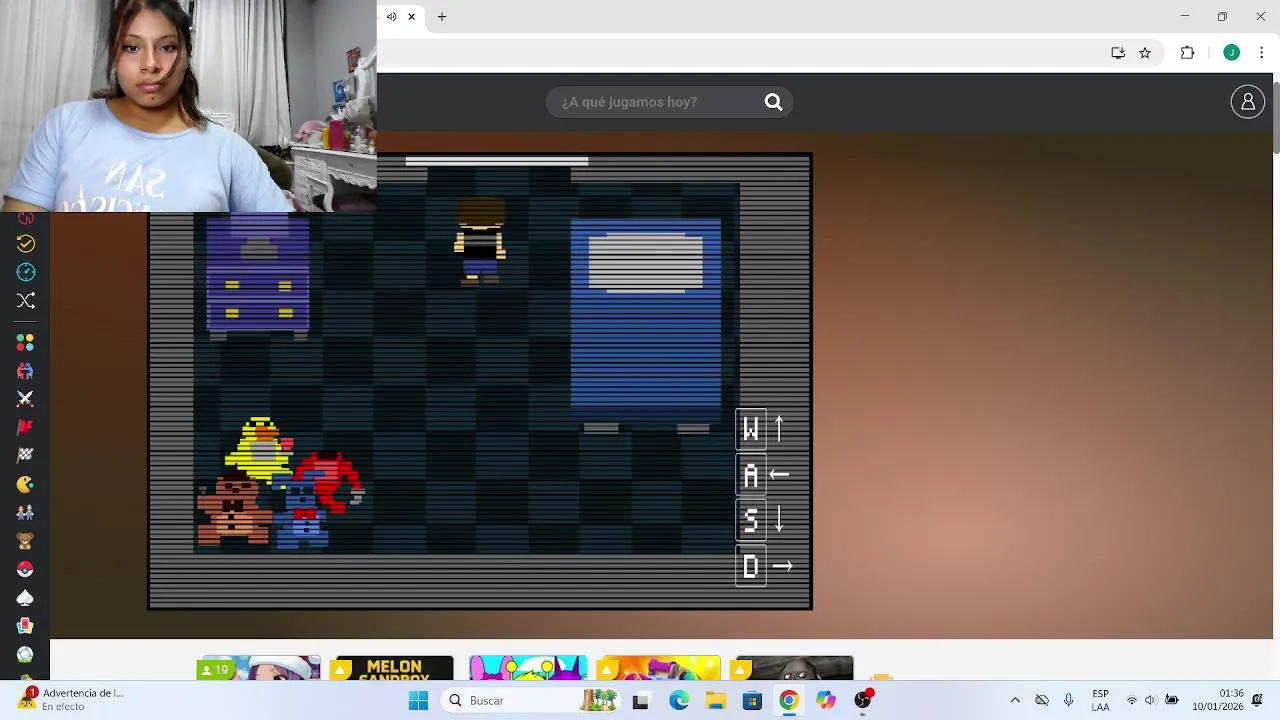The image size is (1280, 720).
Task: Open the notifications bell icon
Action: click(x=1258, y=700)
